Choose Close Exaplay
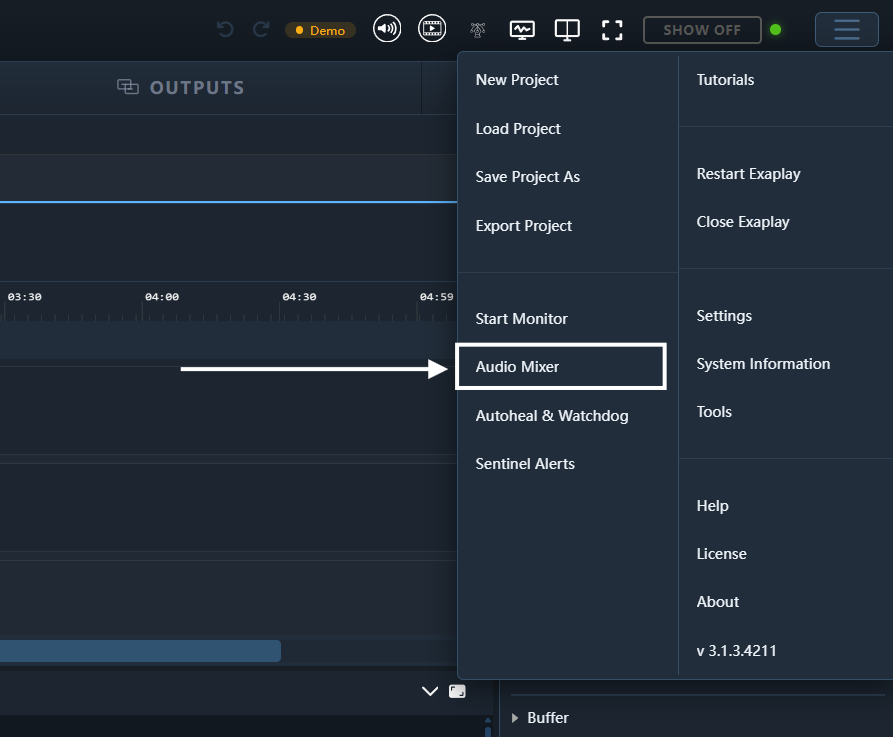Screen dimensions: 893x737 743,222
